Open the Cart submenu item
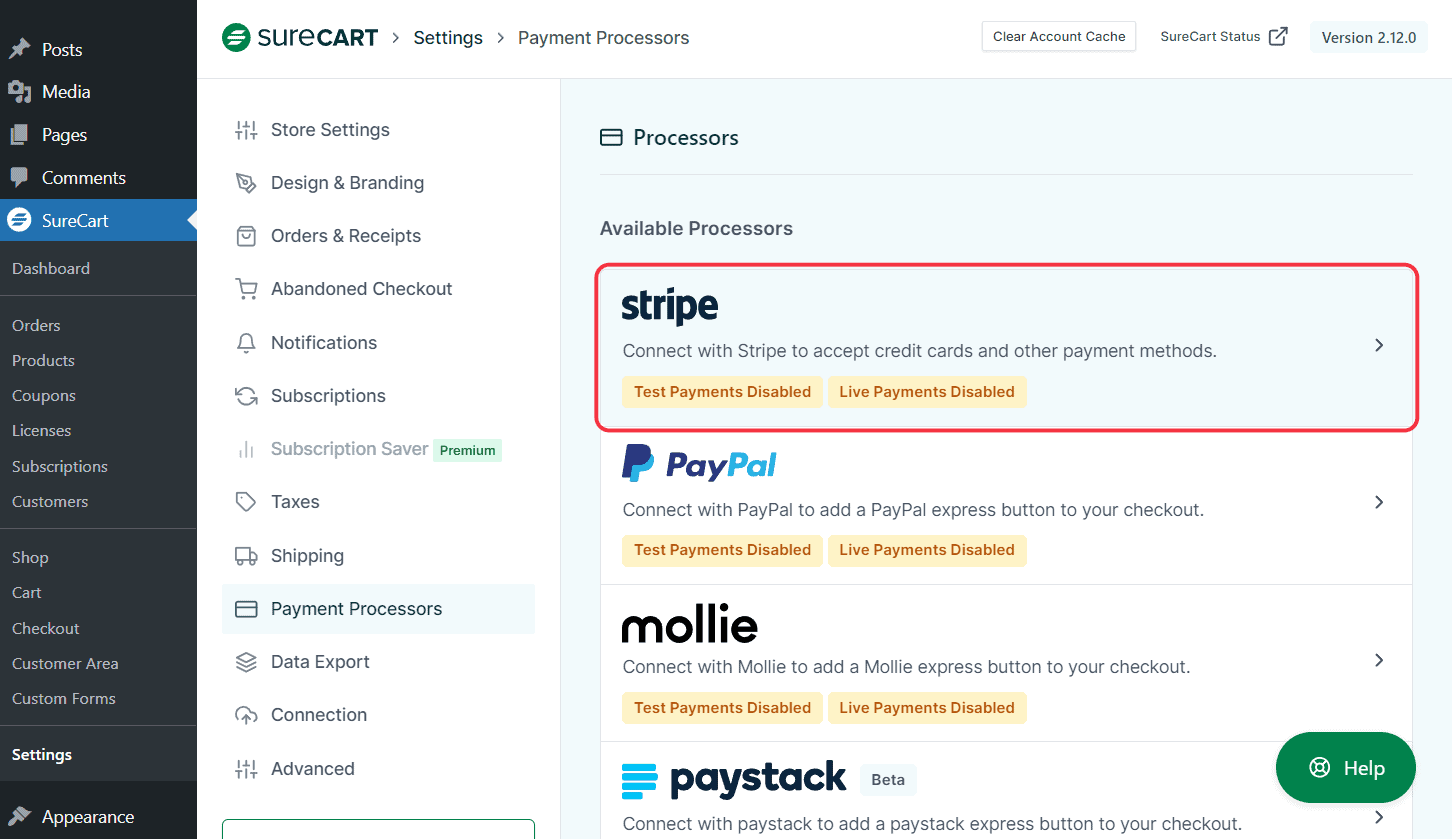1452x839 pixels. (27, 593)
